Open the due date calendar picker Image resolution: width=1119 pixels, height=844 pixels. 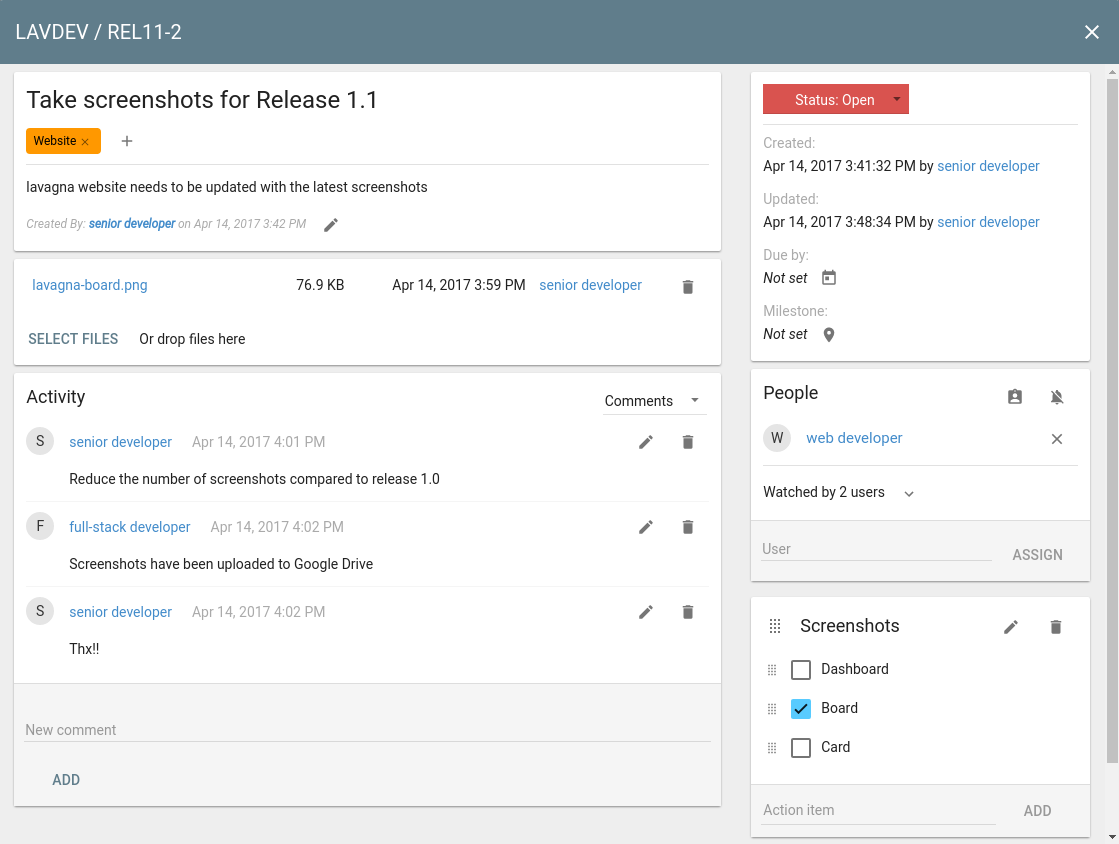828,278
